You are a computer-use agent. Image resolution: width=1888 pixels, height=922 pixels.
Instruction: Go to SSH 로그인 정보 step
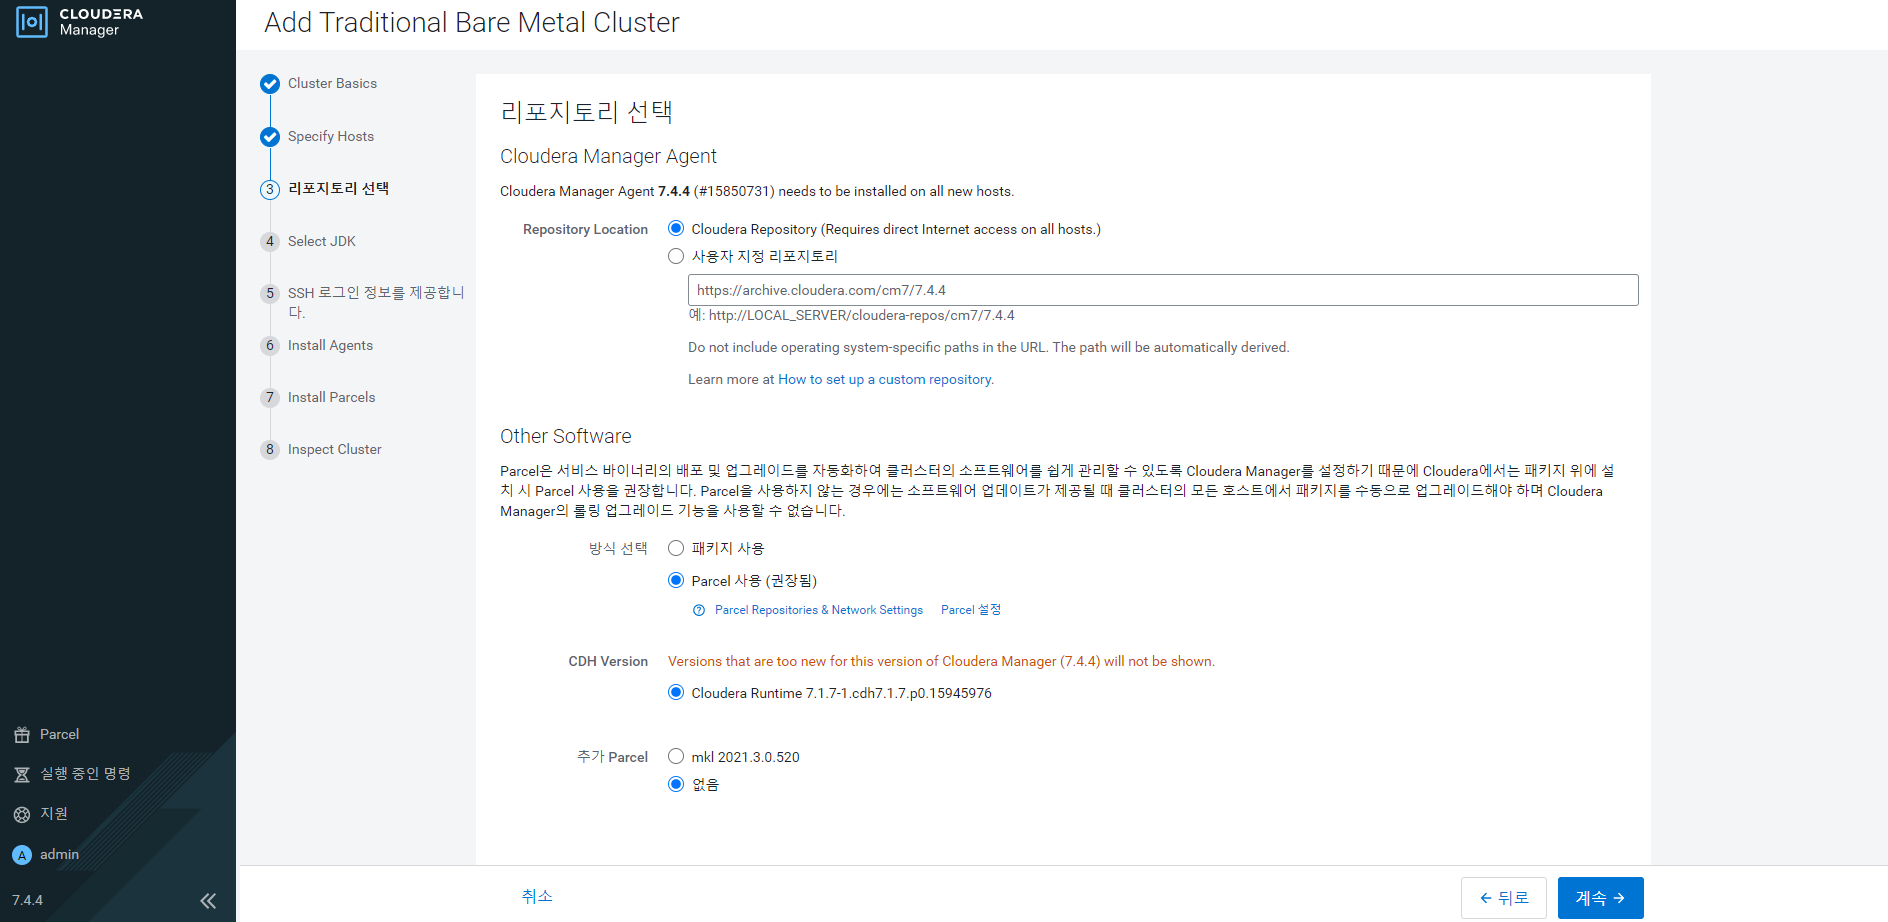pyautogui.click(x=376, y=302)
